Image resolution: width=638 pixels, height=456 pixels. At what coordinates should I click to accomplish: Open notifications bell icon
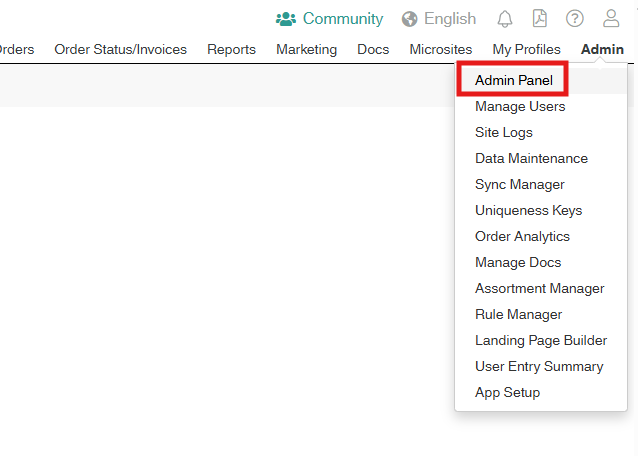pyautogui.click(x=505, y=19)
